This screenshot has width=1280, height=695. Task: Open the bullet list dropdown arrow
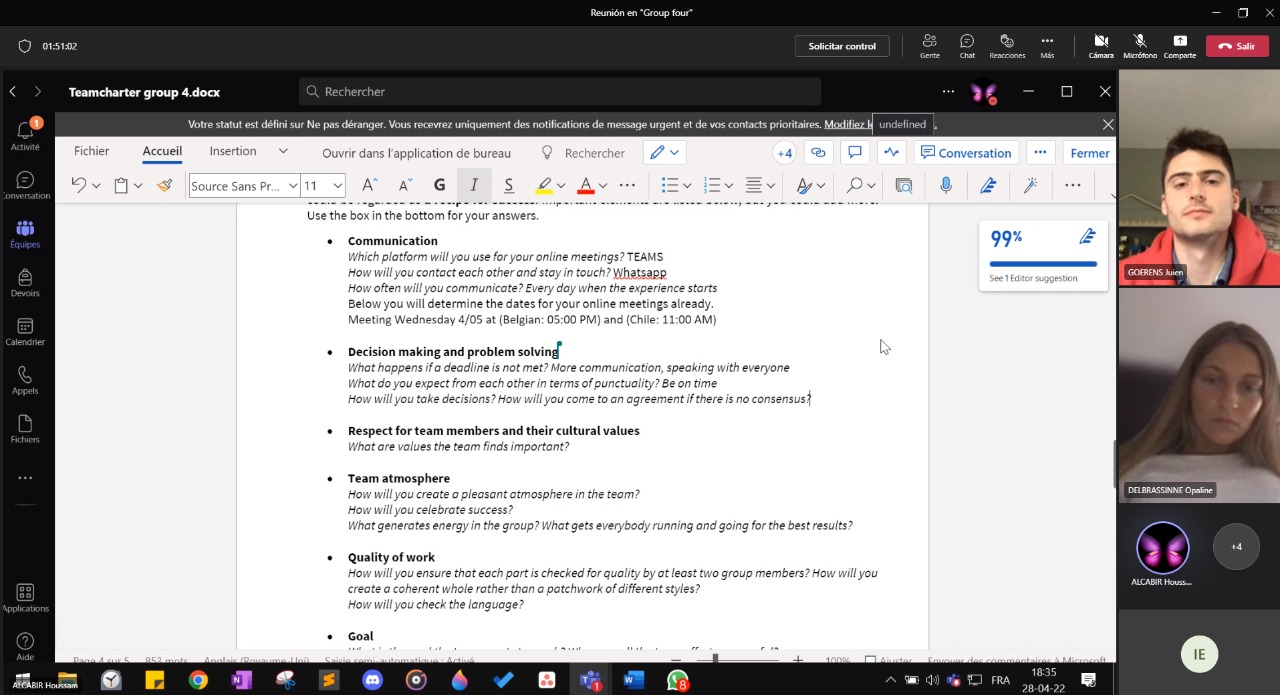[x=687, y=185]
